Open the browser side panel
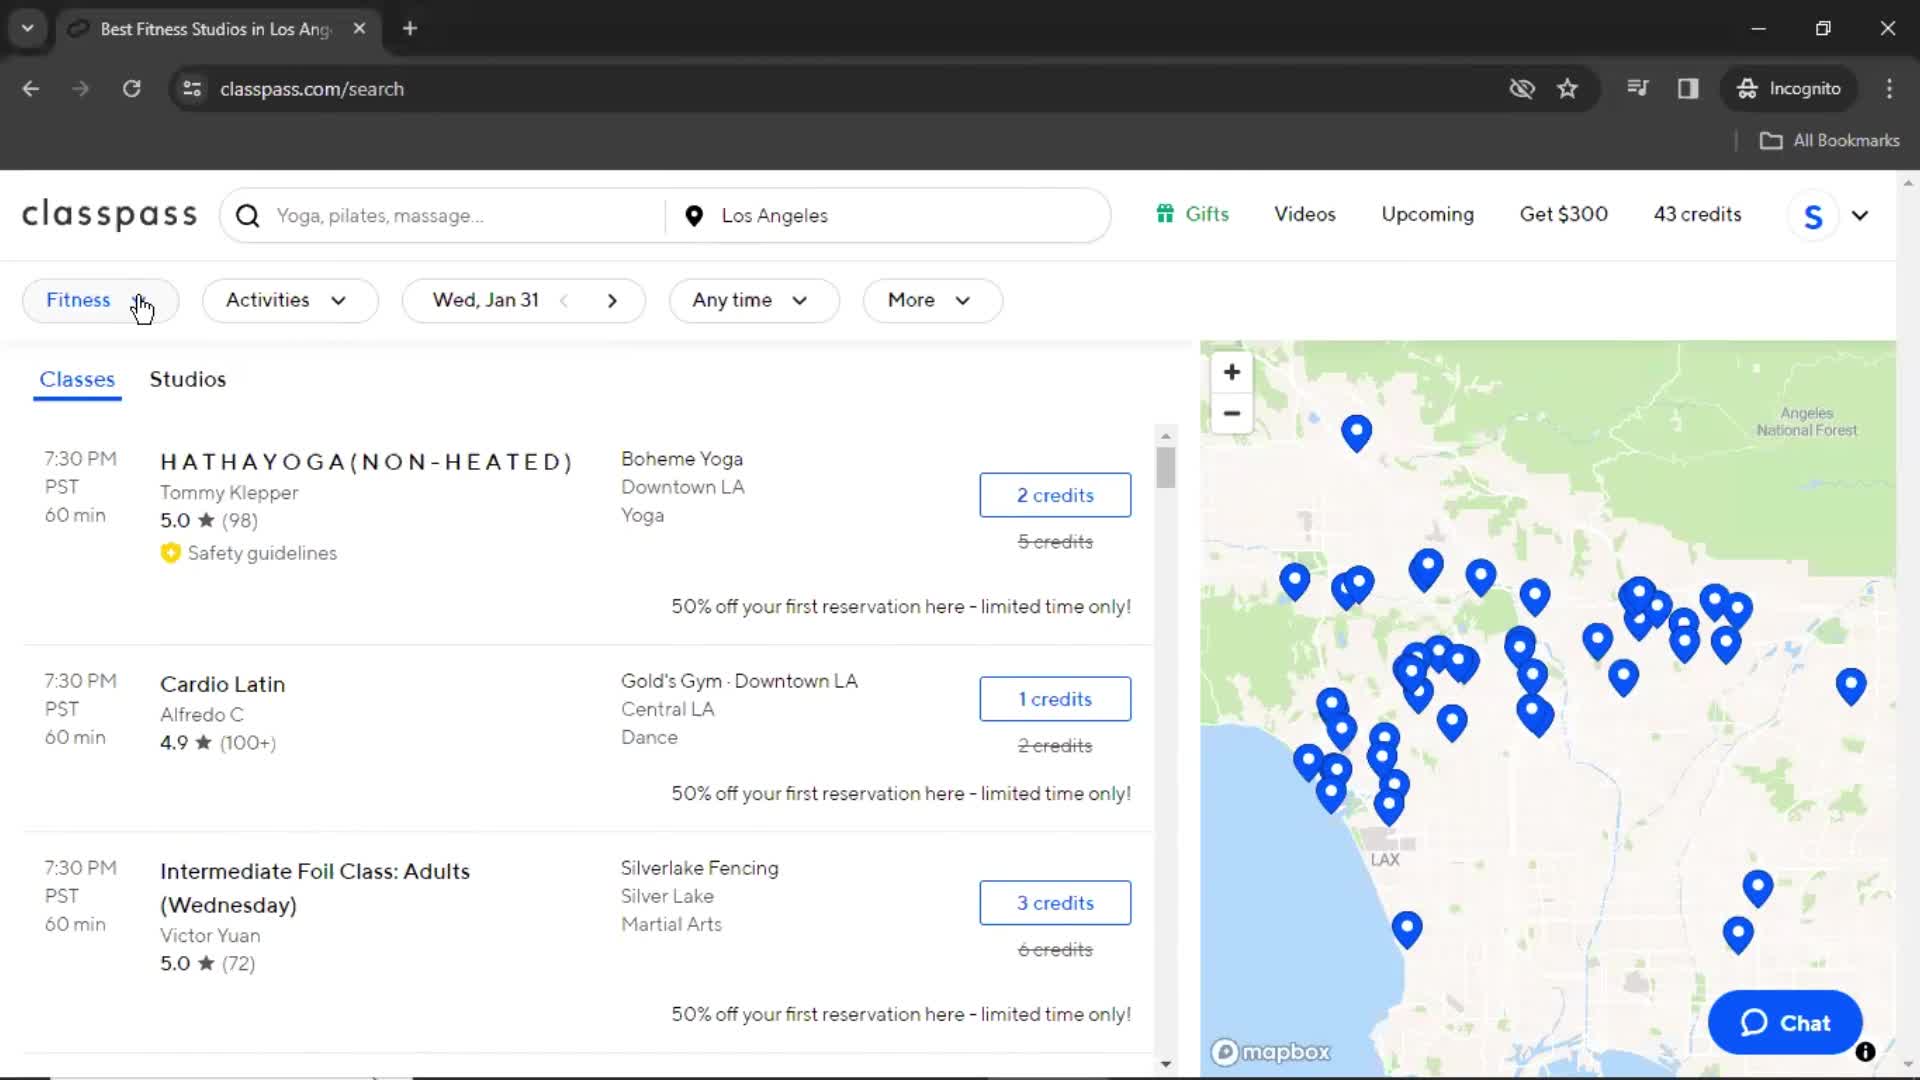The width and height of the screenshot is (1920, 1080). tap(1688, 89)
